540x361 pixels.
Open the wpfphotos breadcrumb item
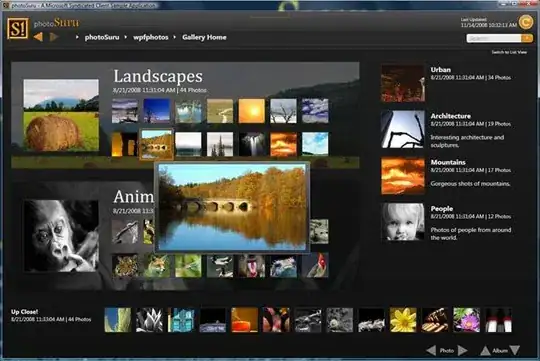(151, 37)
